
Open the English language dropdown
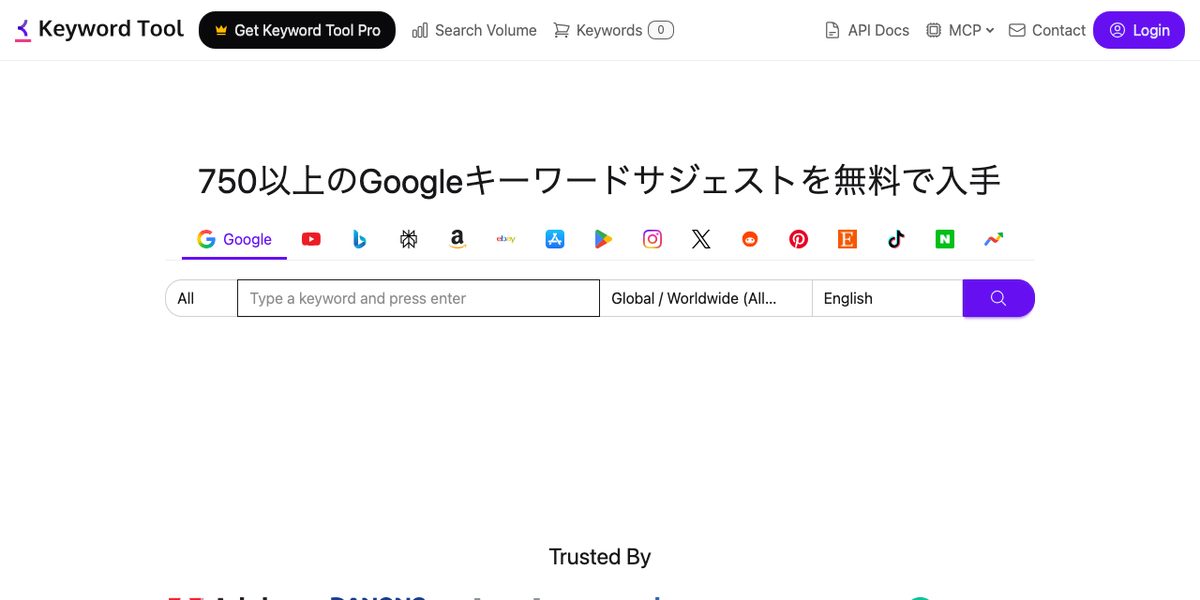pyautogui.click(x=887, y=298)
